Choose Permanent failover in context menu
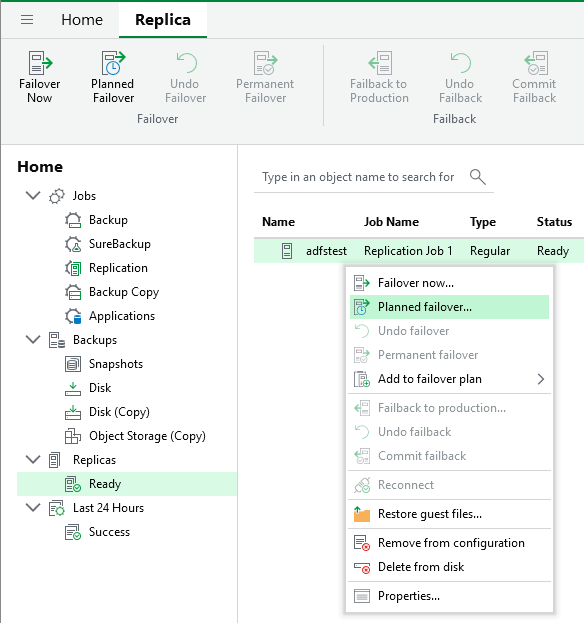The width and height of the screenshot is (584, 623). pyautogui.click(x=449, y=355)
